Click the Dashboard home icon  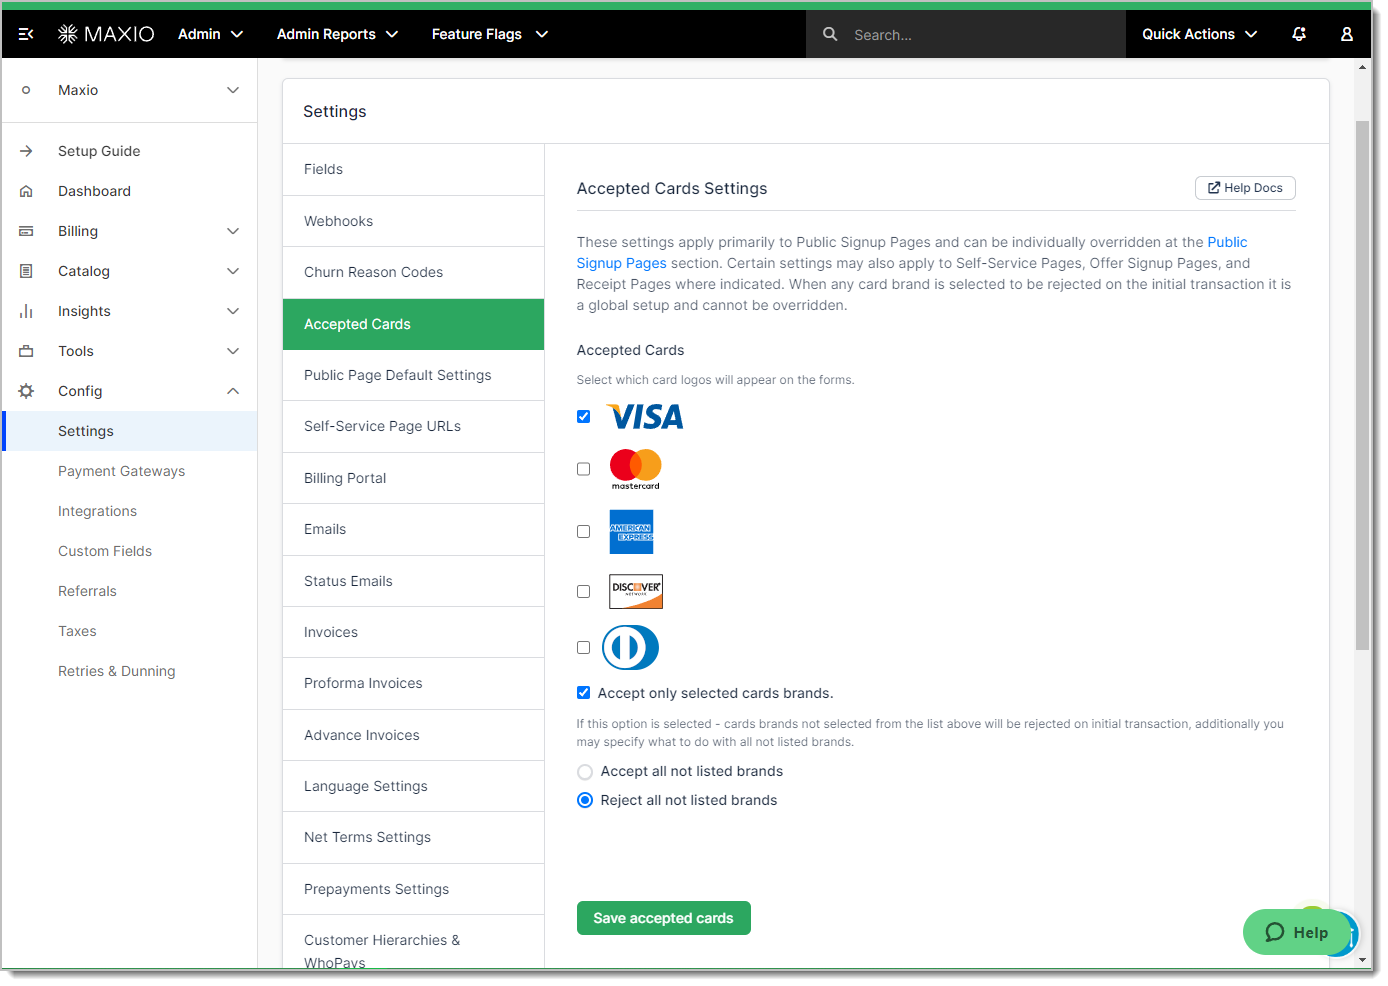pos(27,191)
